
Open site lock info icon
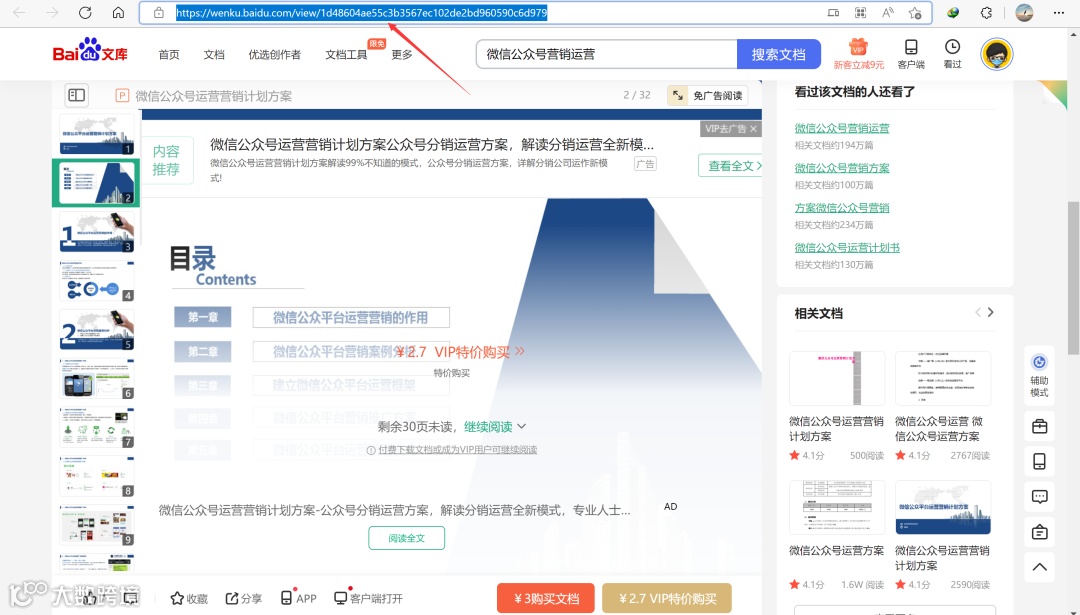[x=159, y=12]
